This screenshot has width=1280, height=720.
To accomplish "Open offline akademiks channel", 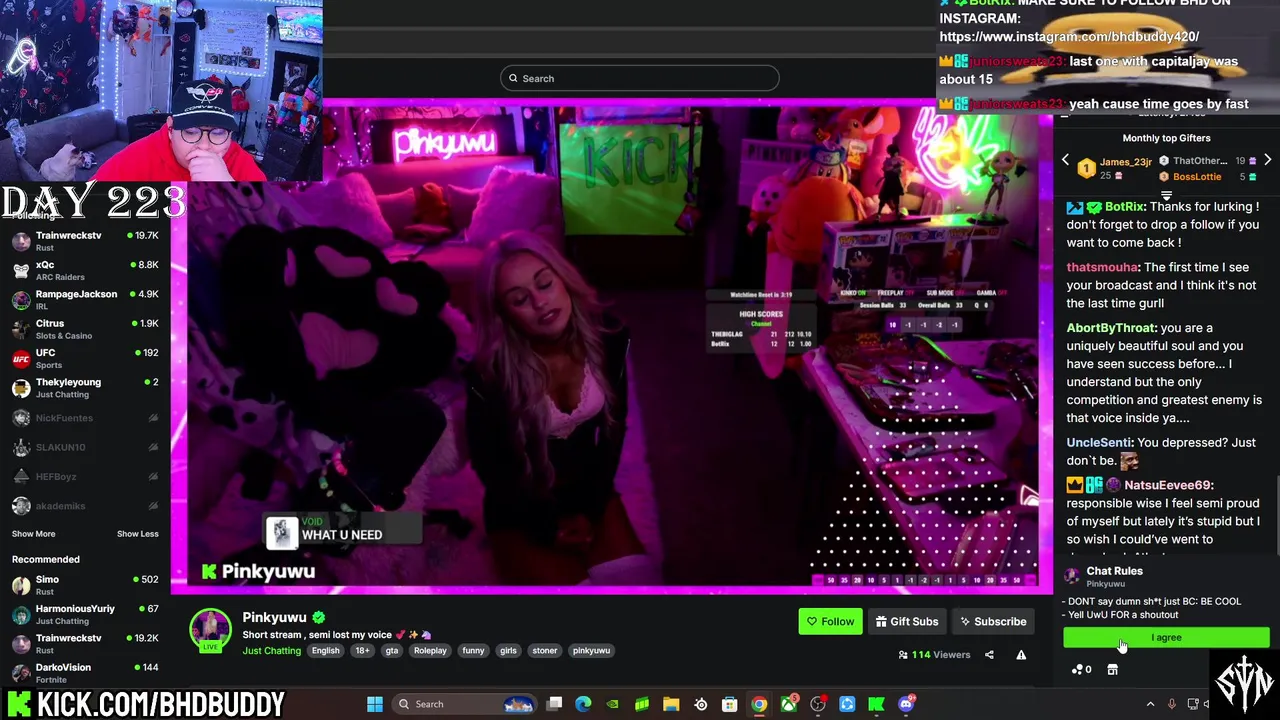I will (85, 506).
